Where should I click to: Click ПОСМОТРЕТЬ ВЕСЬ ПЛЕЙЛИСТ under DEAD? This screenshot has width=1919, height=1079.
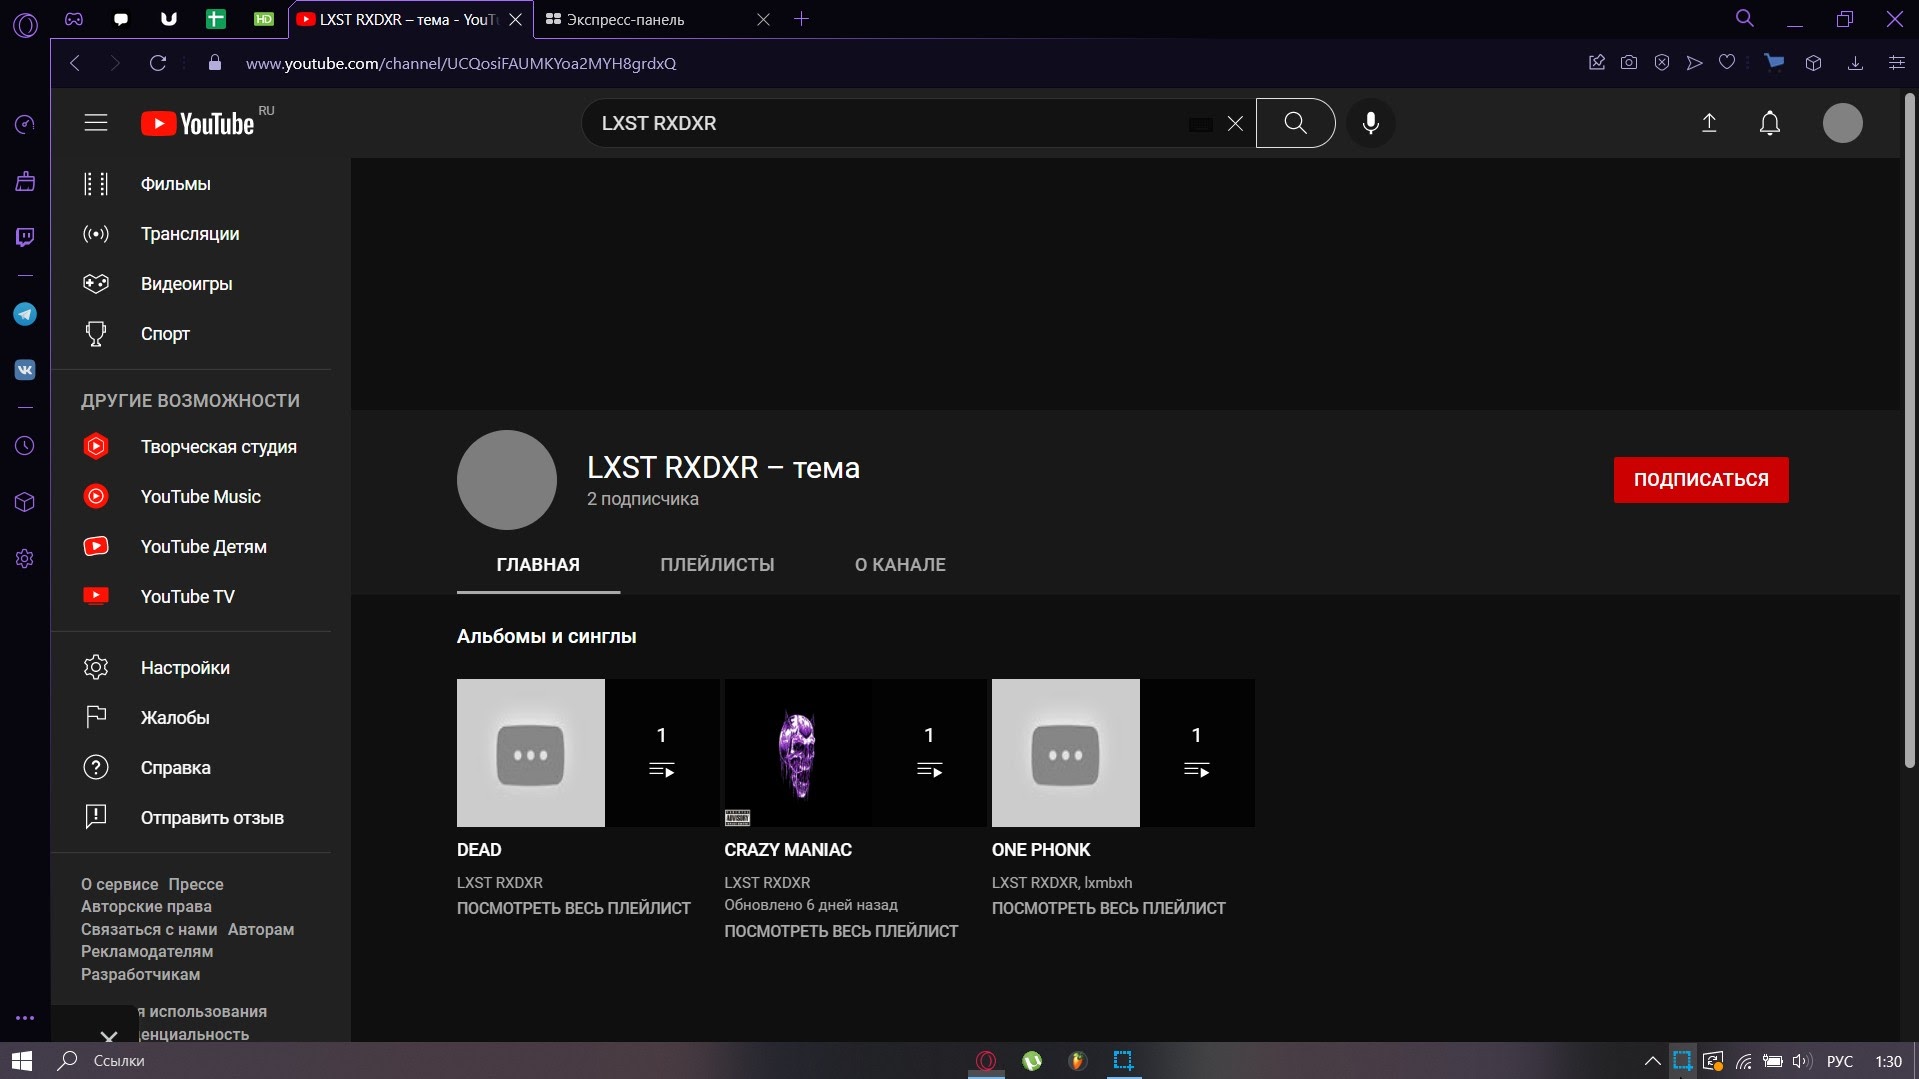pyautogui.click(x=574, y=908)
